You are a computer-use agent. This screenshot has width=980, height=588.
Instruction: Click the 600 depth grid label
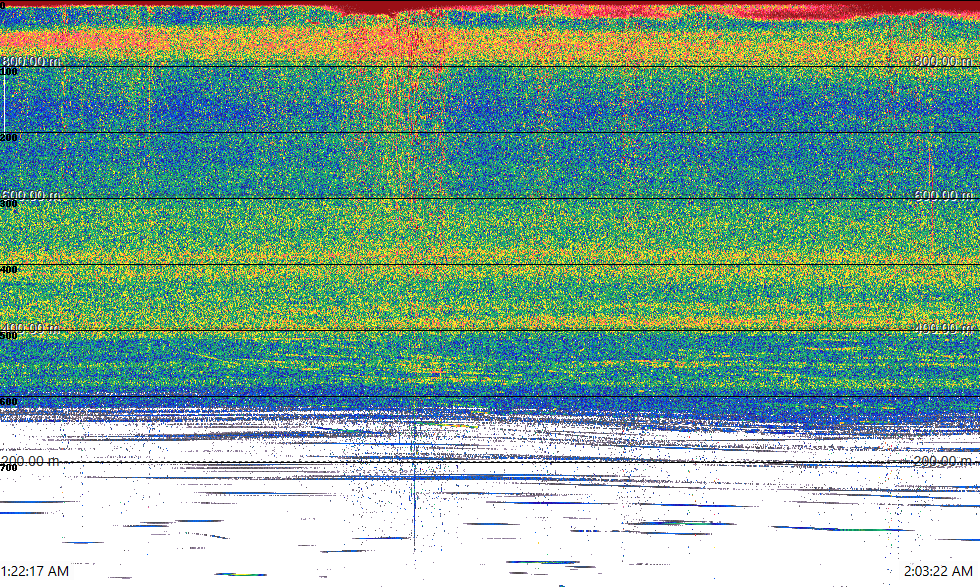click(x=9, y=402)
